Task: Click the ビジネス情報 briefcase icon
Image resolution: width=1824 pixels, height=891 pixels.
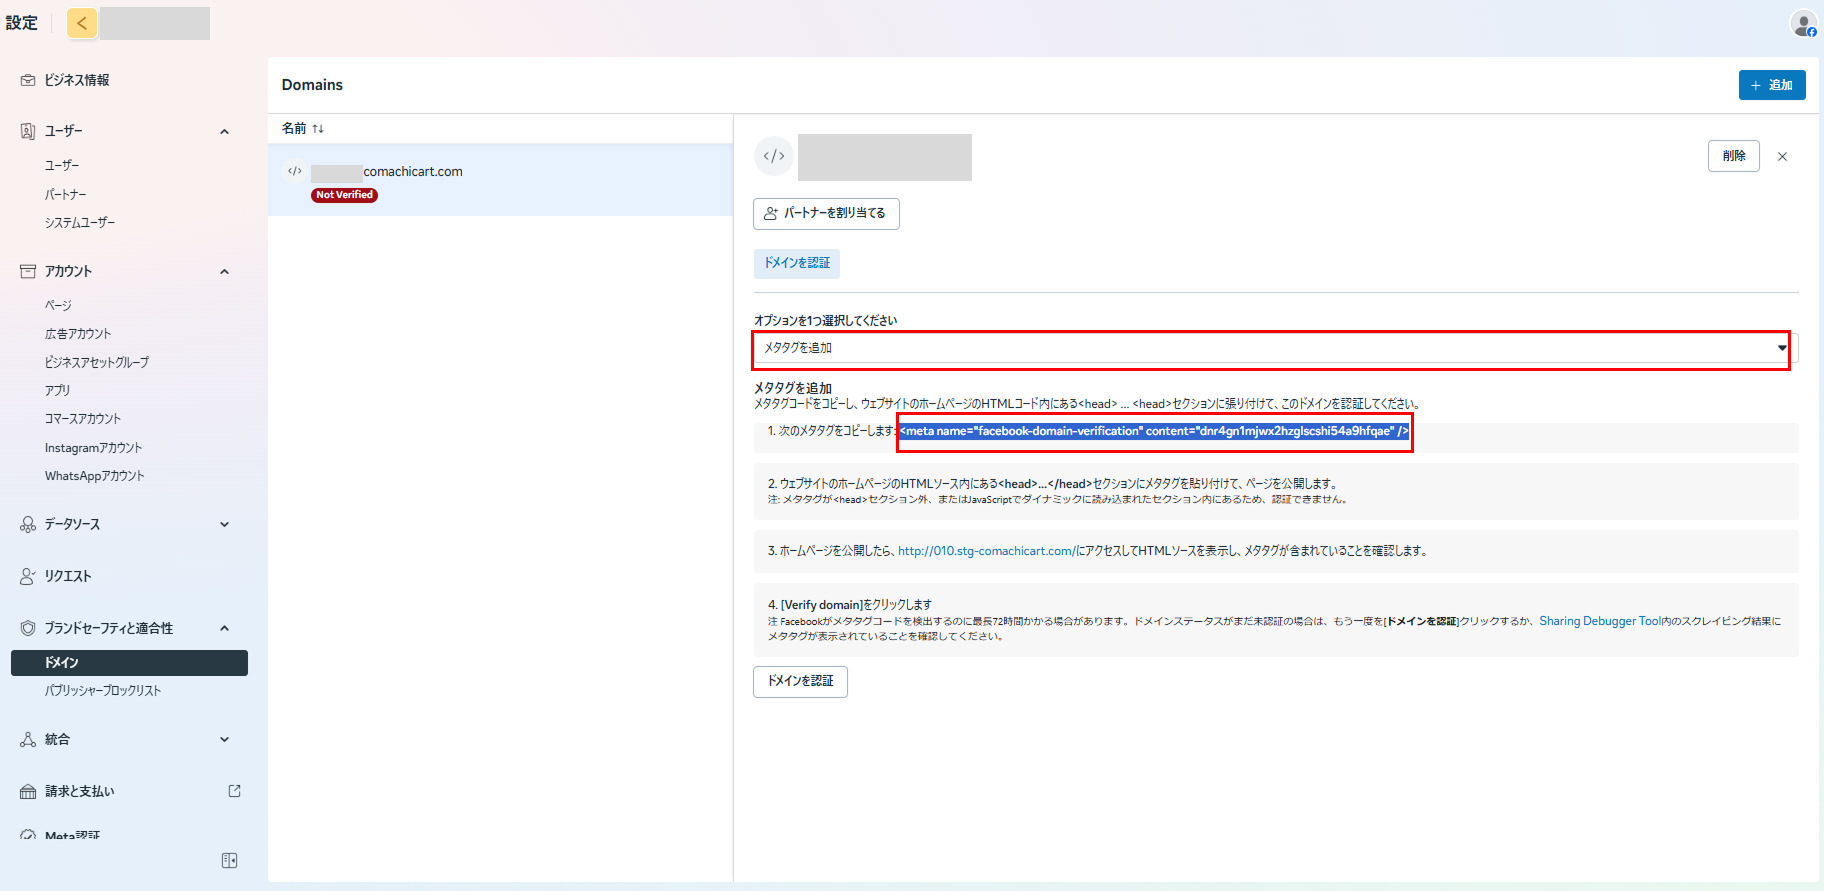Action: pos(28,80)
